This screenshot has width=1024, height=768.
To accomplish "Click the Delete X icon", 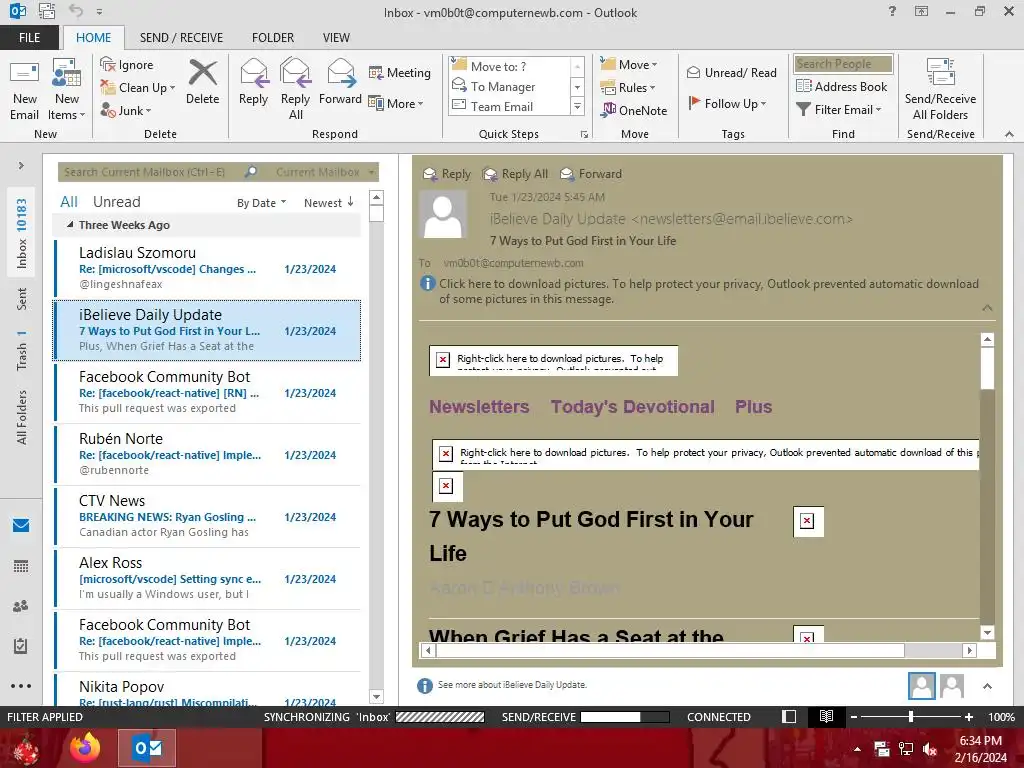I will 202,72.
